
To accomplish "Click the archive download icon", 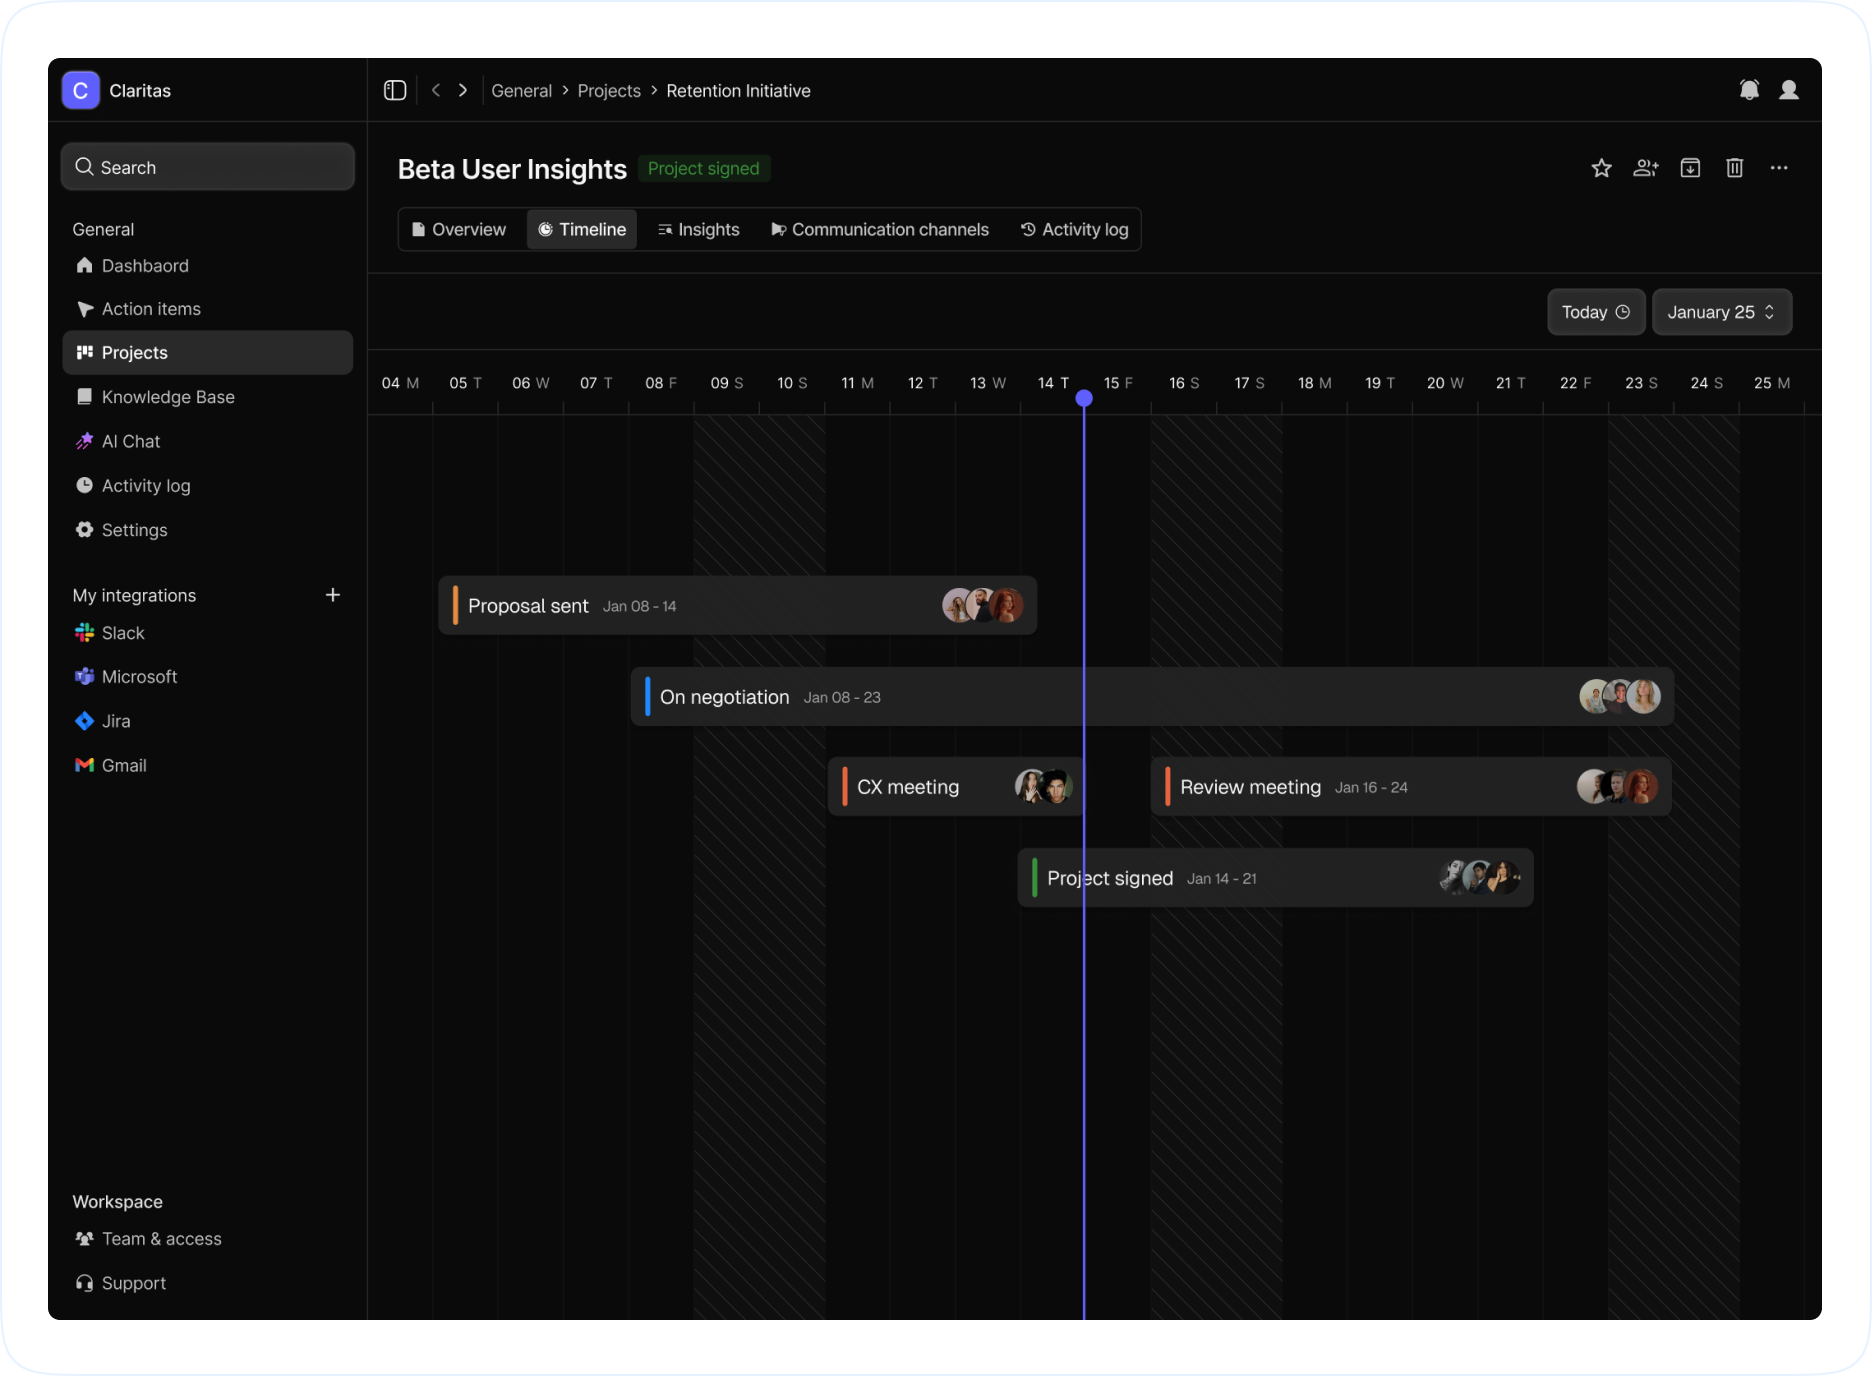I will (1690, 168).
